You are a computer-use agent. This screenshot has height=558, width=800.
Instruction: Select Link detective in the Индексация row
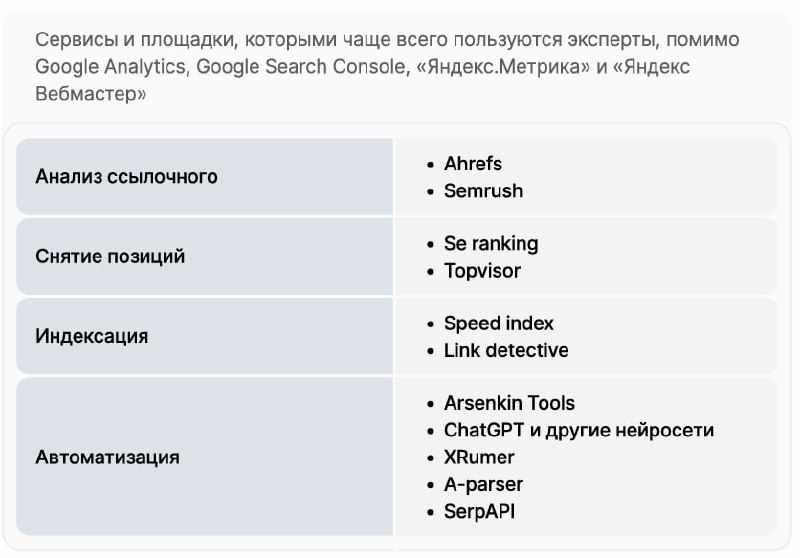(506, 350)
